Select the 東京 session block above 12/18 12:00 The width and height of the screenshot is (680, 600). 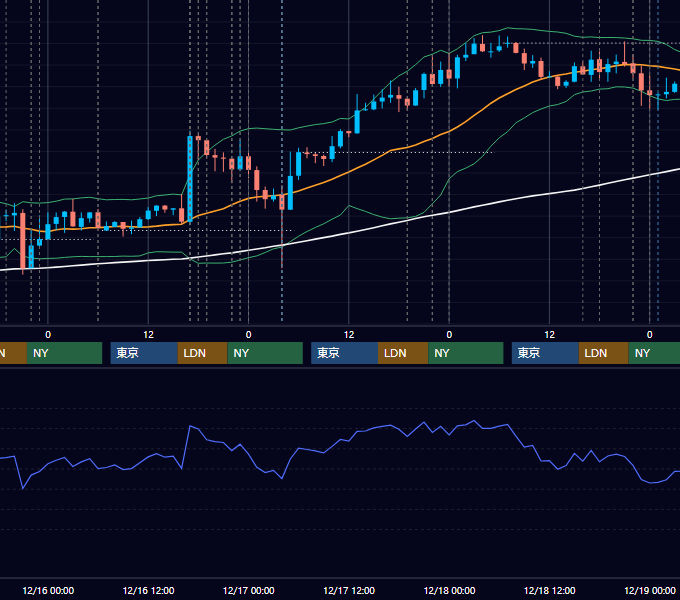click(545, 353)
